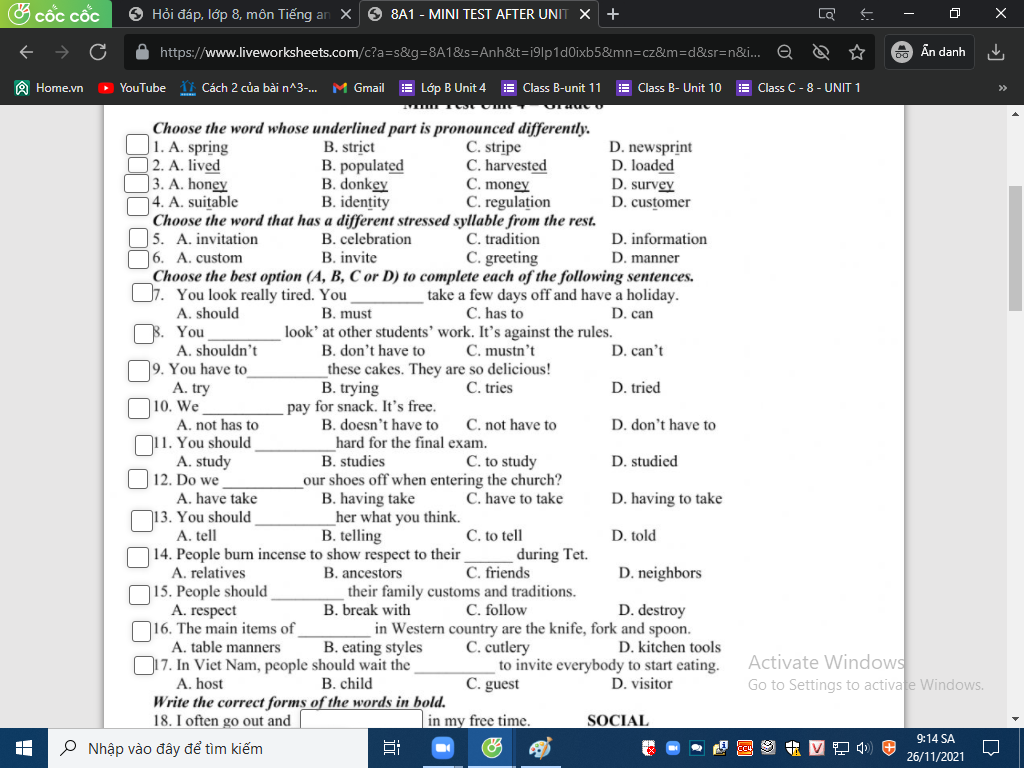
Task: Mark the checkbox for question 14
Action: click(x=139, y=556)
